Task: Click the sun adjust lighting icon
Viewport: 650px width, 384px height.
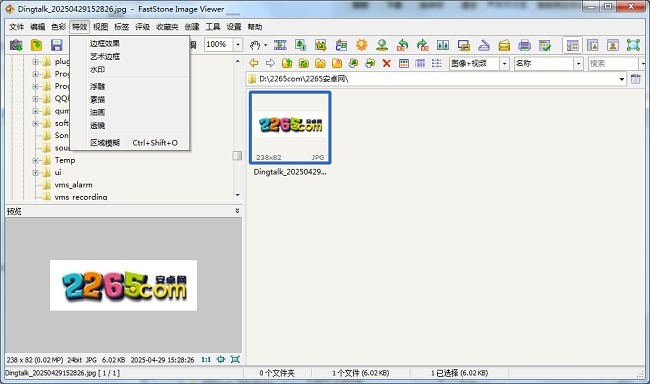Action: pyautogui.click(x=361, y=45)
